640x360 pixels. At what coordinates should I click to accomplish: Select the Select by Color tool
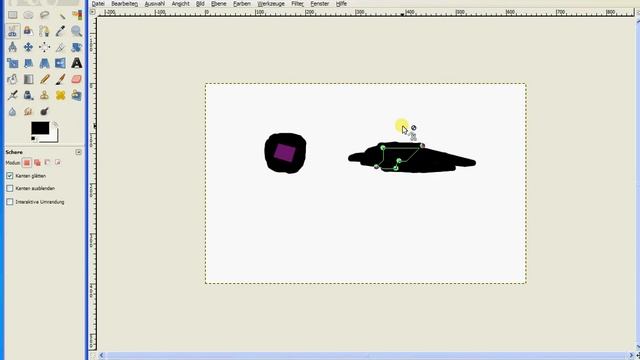76,15
